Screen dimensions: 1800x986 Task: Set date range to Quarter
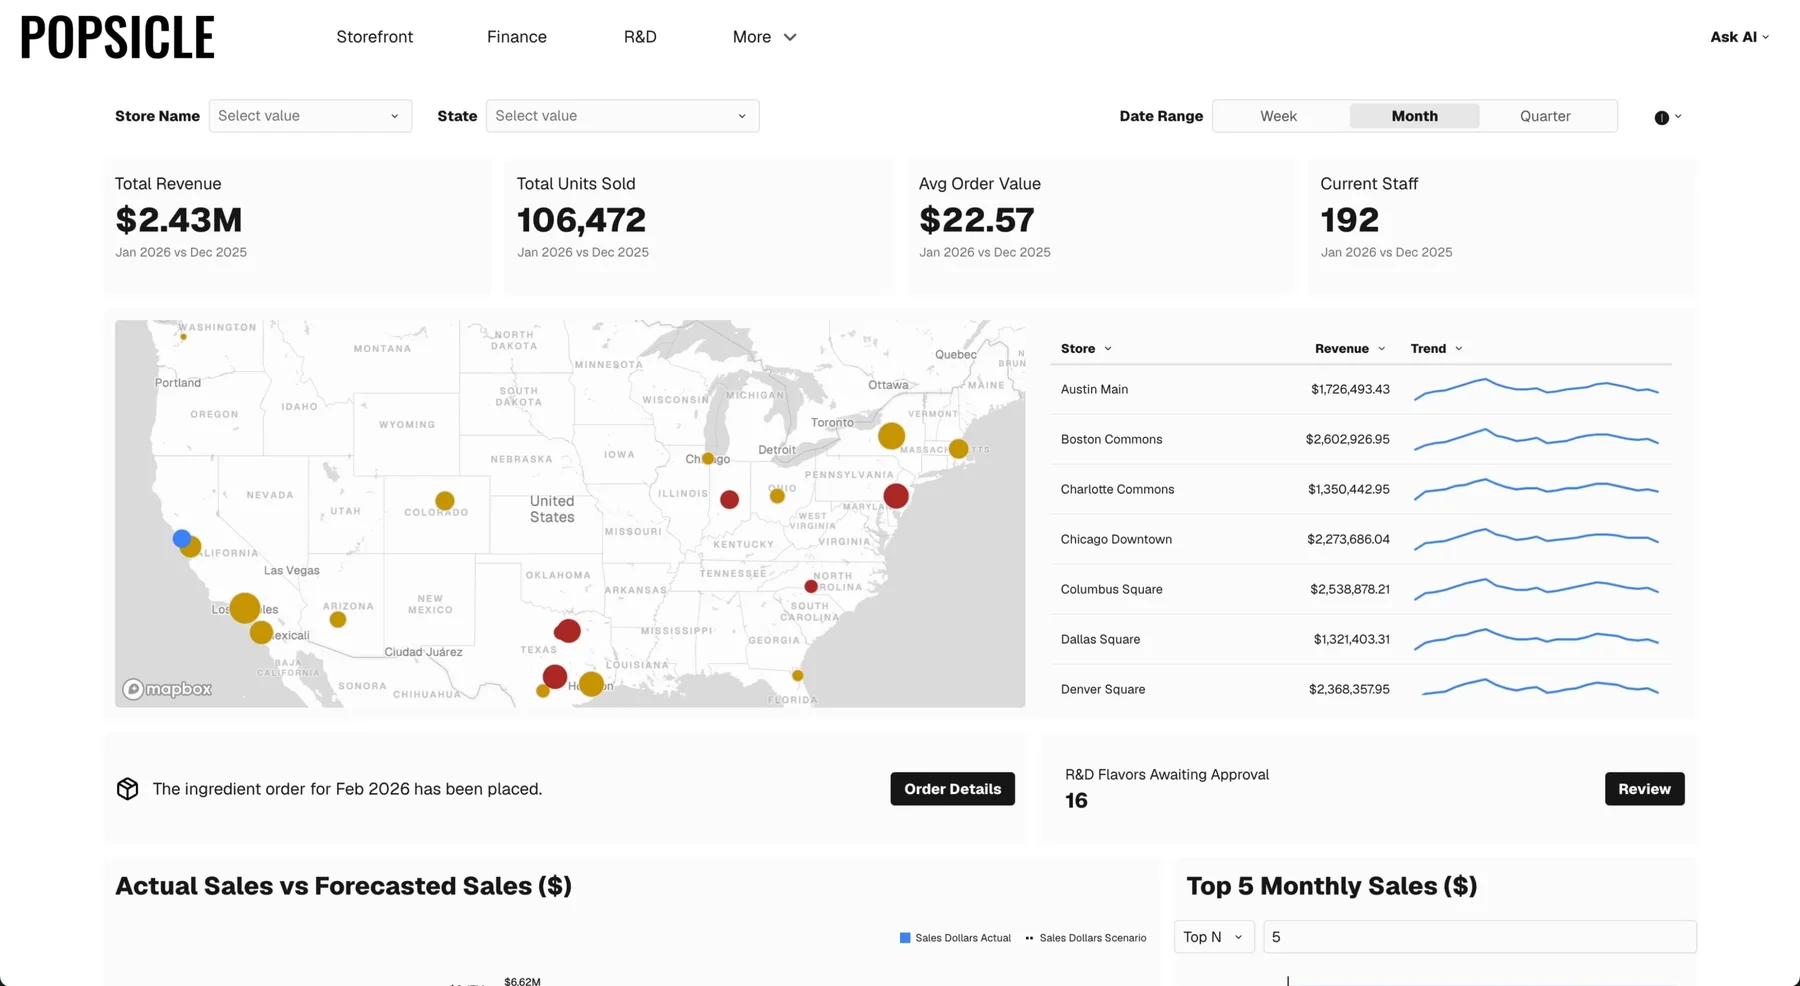point(1545,116)
